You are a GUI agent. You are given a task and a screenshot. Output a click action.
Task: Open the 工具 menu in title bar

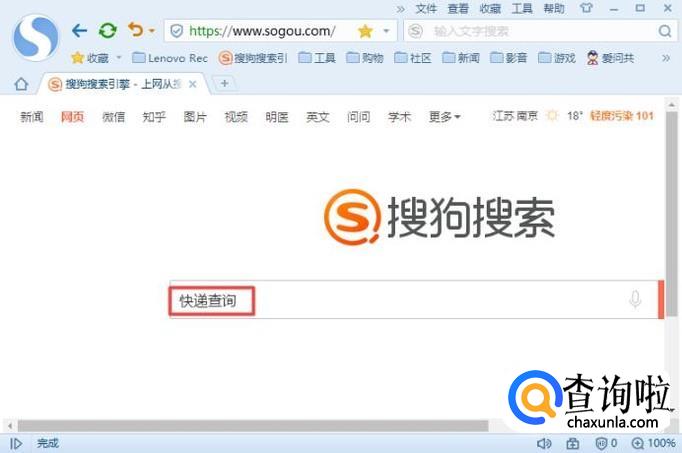[522, 8]
